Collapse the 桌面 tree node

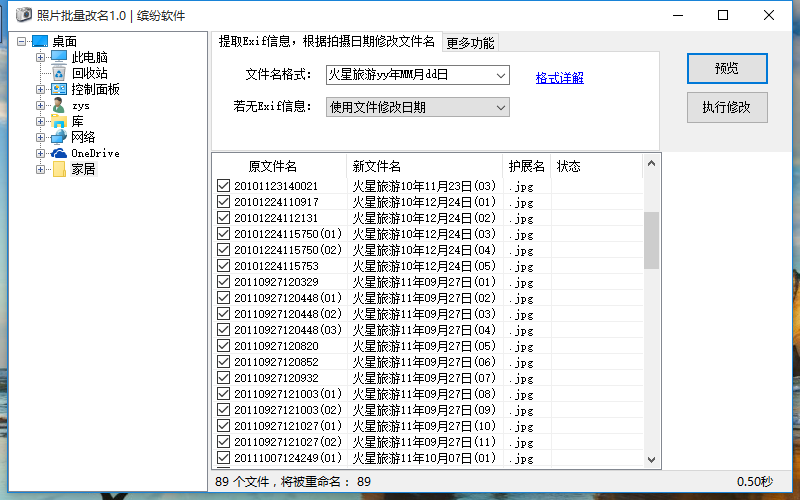[21, 41]
